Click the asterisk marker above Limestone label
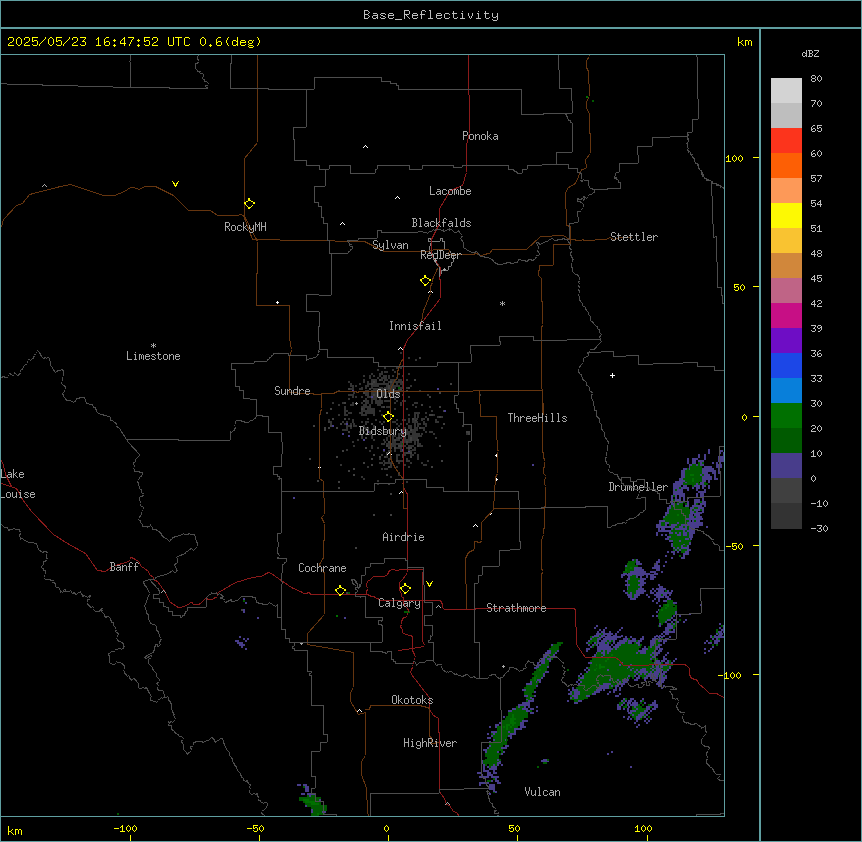This screenshot has height=842, width=862. [153, 345]
